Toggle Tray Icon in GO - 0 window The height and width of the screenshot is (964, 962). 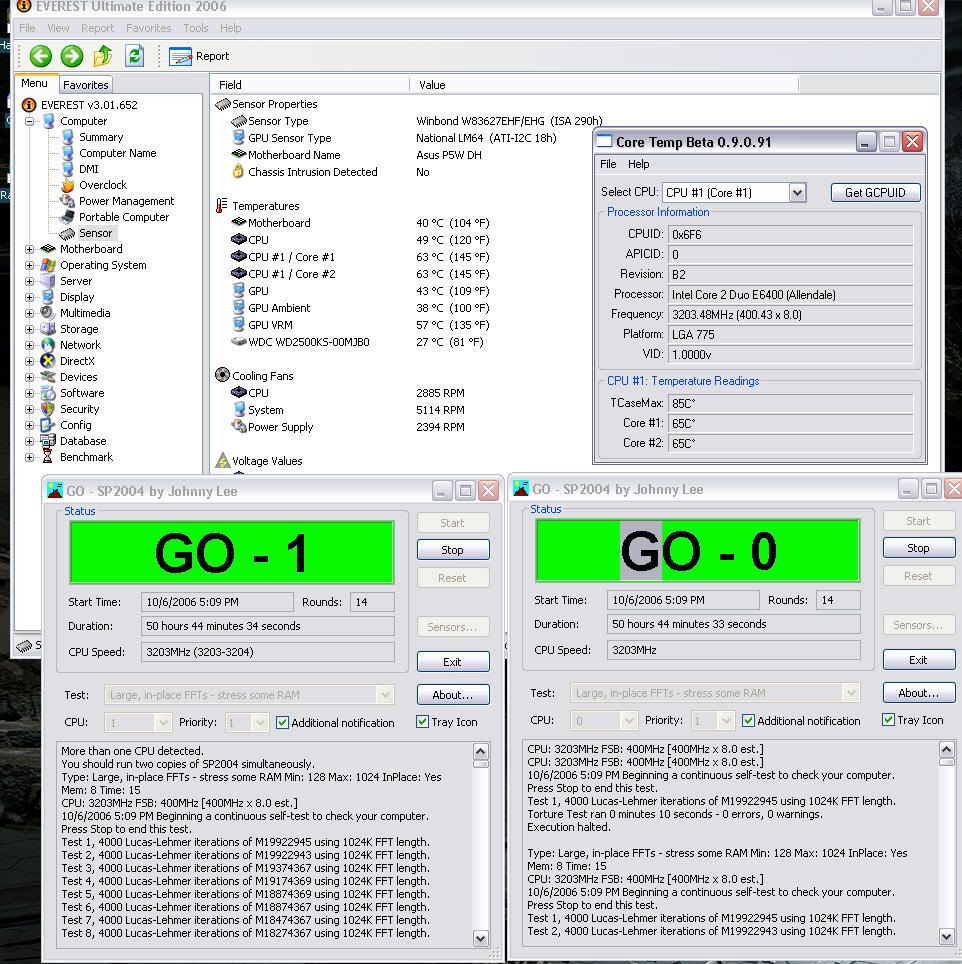click(888, 719)
